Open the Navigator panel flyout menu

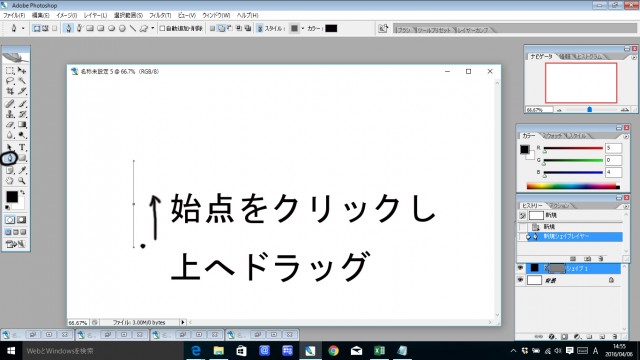[x=633, y=58]
